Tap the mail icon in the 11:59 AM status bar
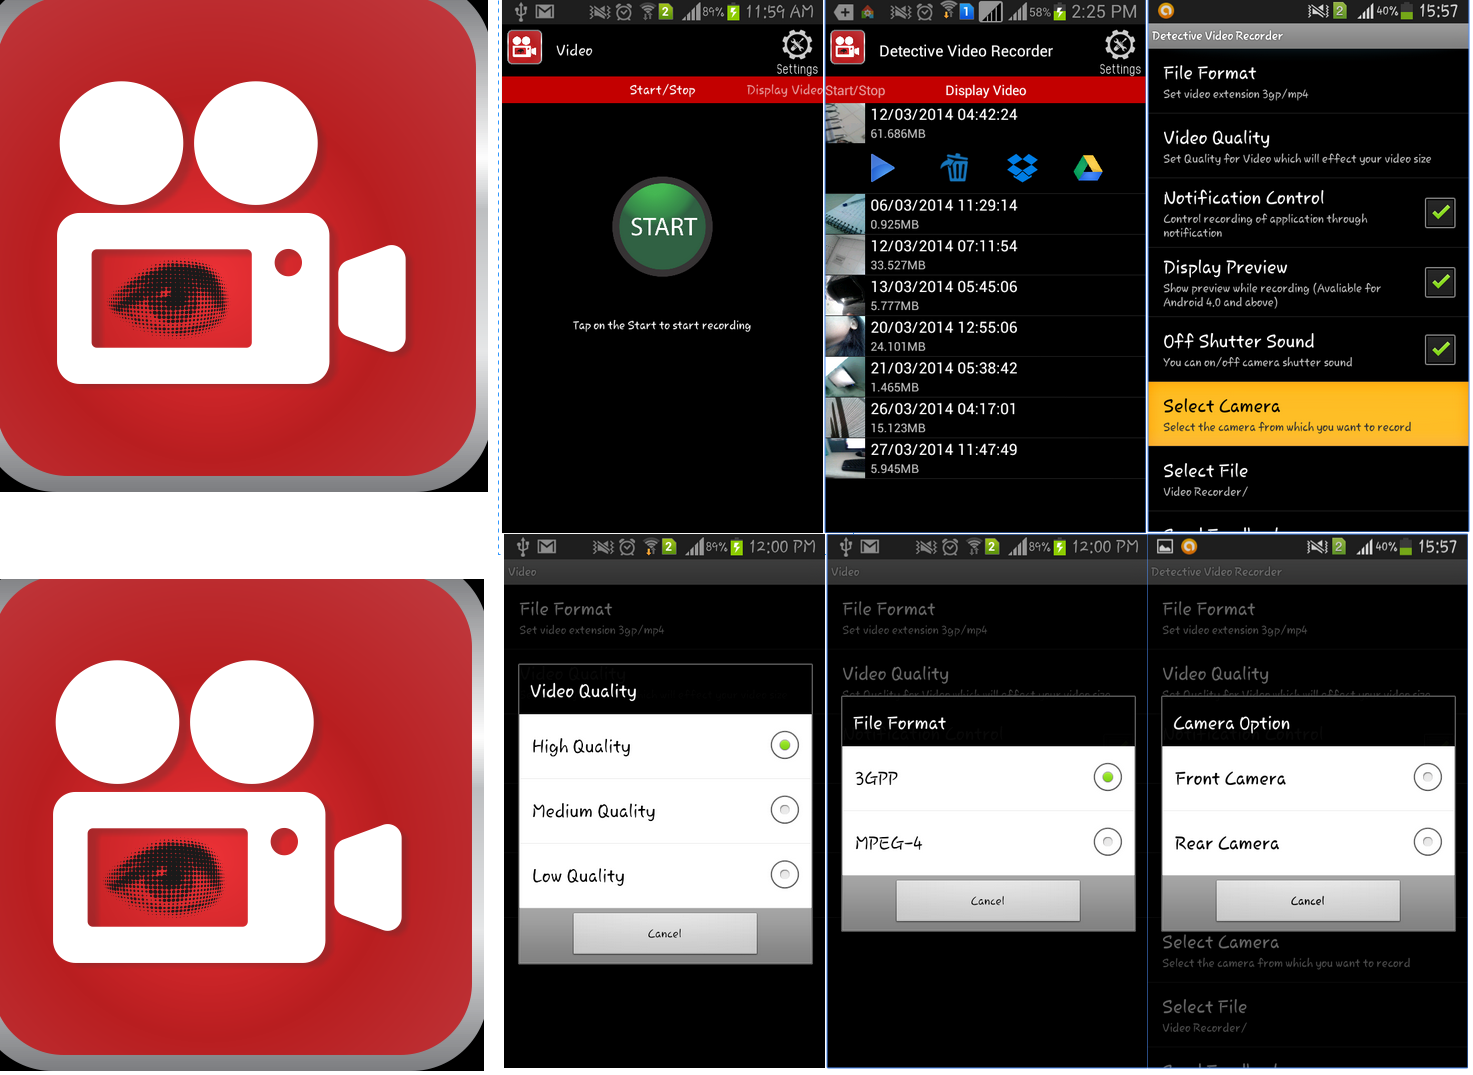The image size is (1473, 1075). point(545,12)
